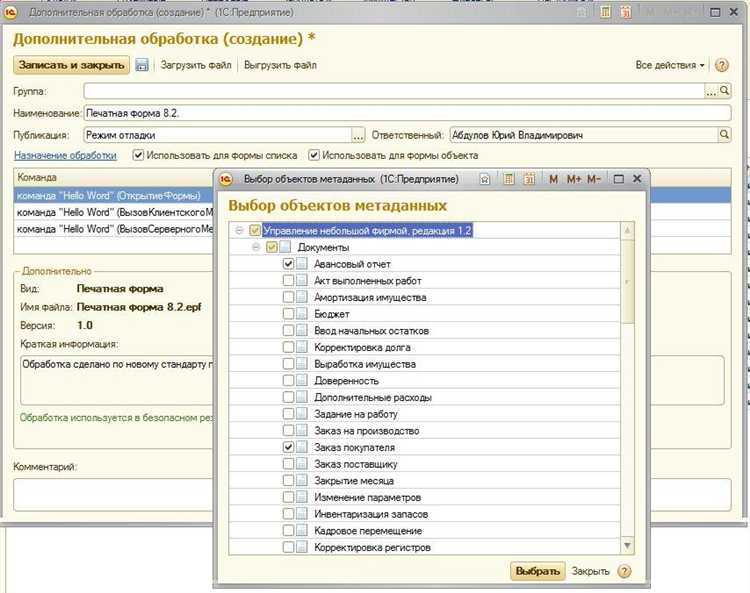Open help icon next to Закрыть
The image size is (750, 593).
tap(624, 571)
